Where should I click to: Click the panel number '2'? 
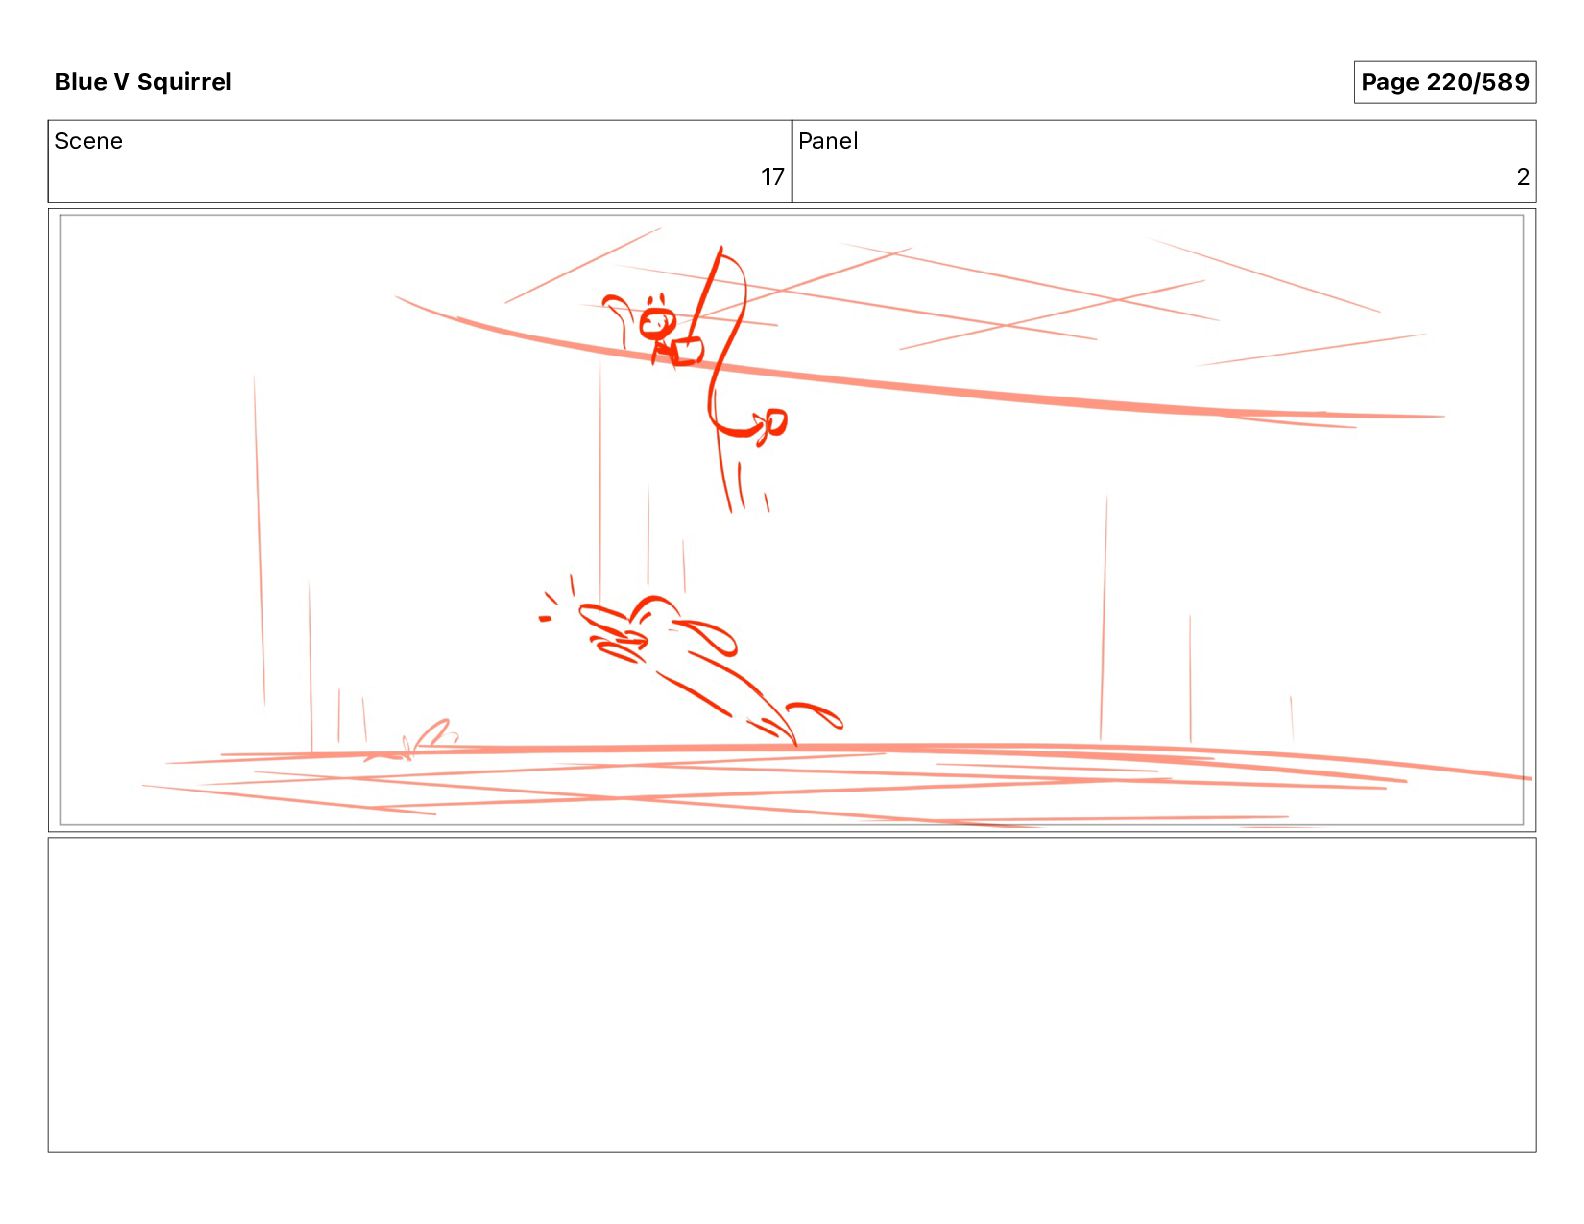[1522, 177]
